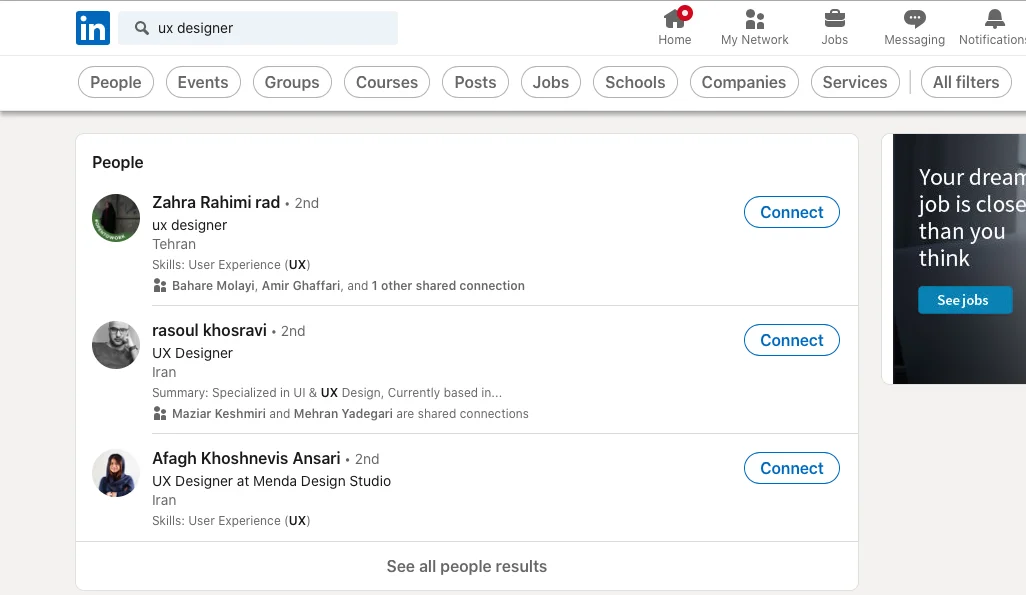
Task: Click shared connections icon under Zahra Rahimi rad
Action: (159, 285)
